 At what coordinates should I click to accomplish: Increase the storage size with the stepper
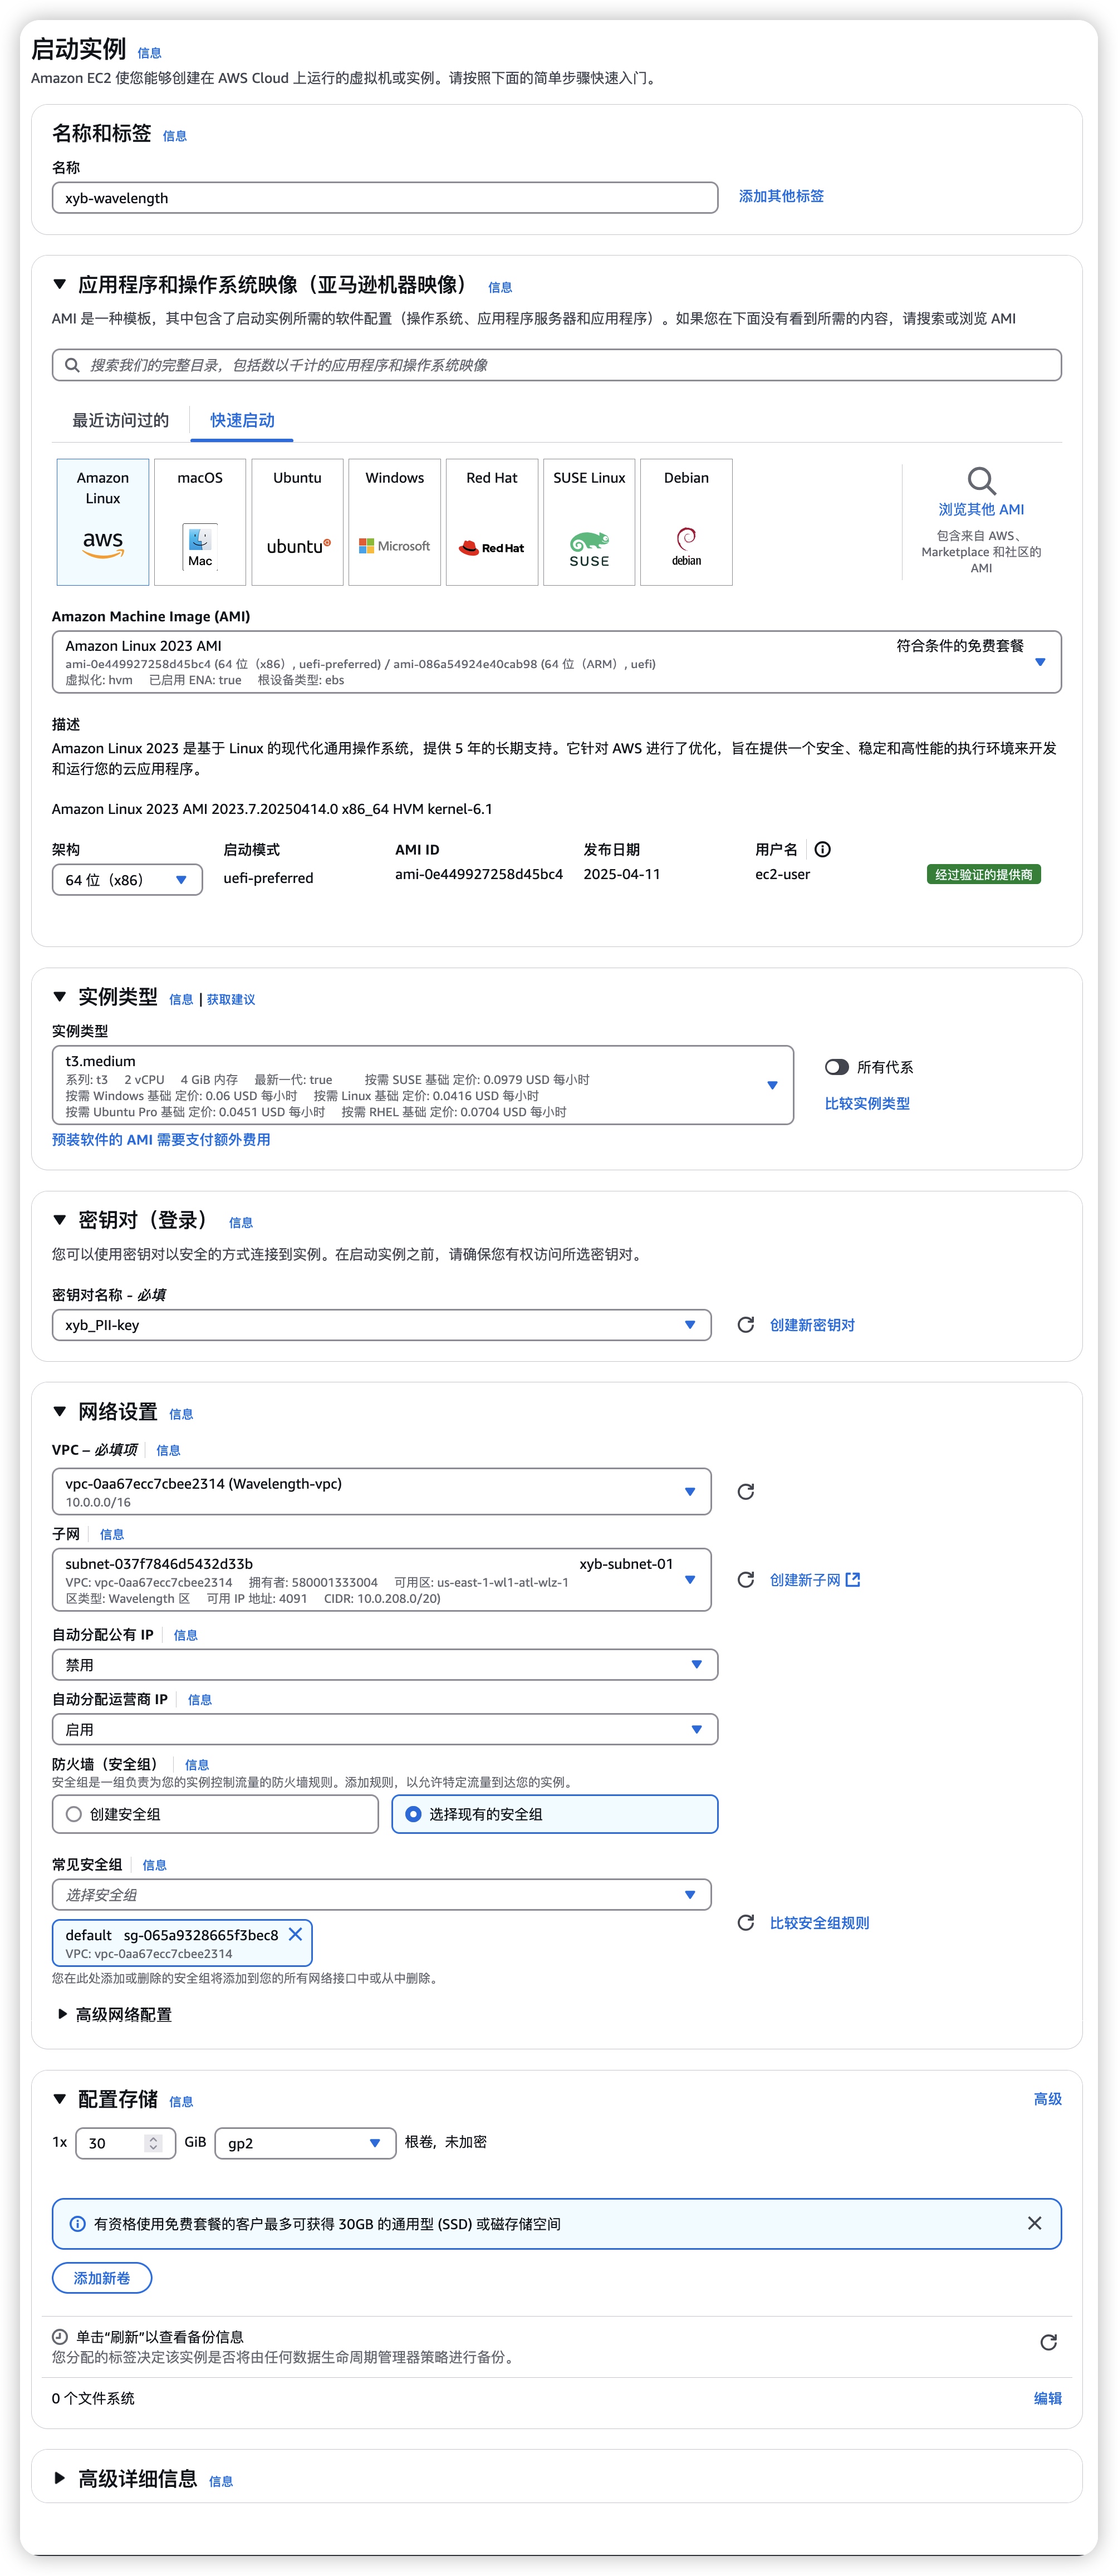153,2138
